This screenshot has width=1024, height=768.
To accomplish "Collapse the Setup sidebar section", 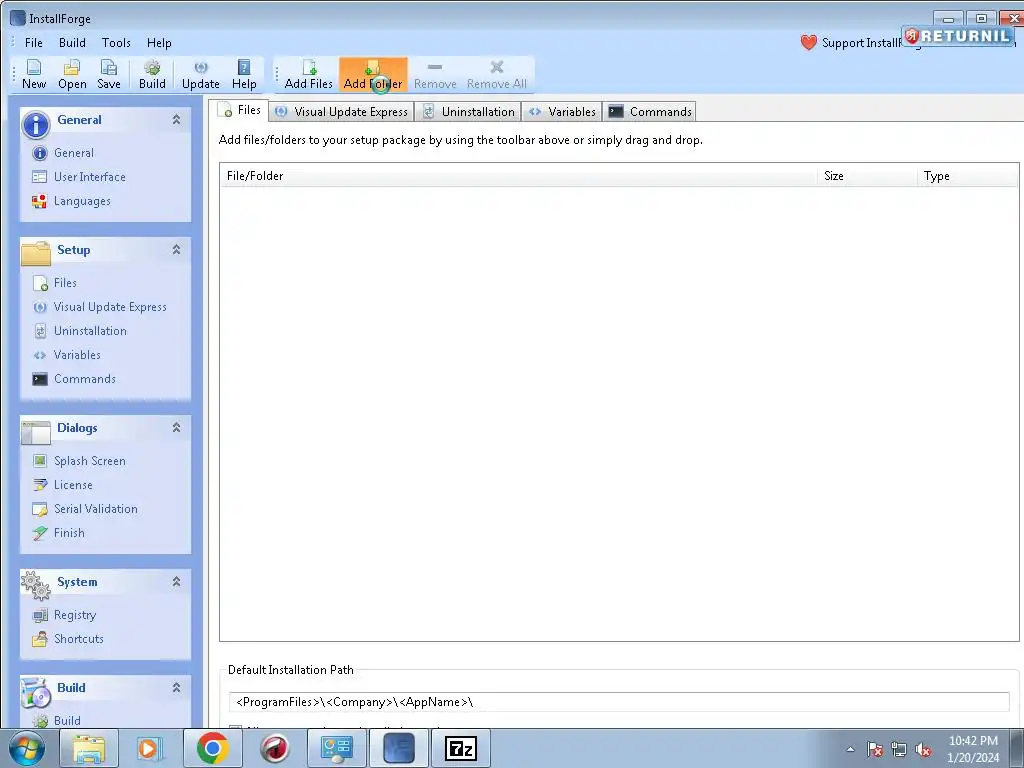I will coord(176,249).
